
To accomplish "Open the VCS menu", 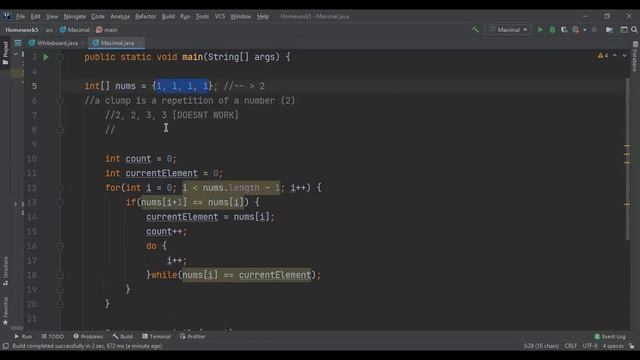I will pos(220,16).
